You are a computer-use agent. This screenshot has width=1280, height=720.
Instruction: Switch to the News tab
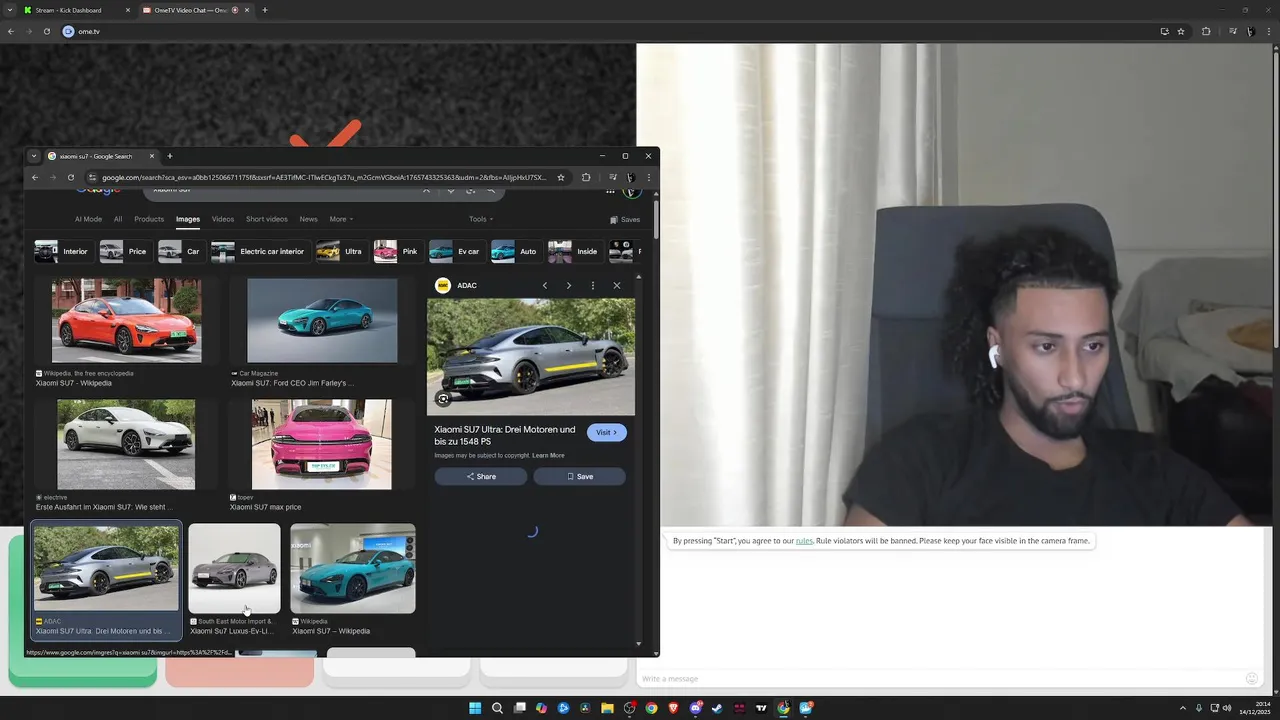click(x=308, y=219)
